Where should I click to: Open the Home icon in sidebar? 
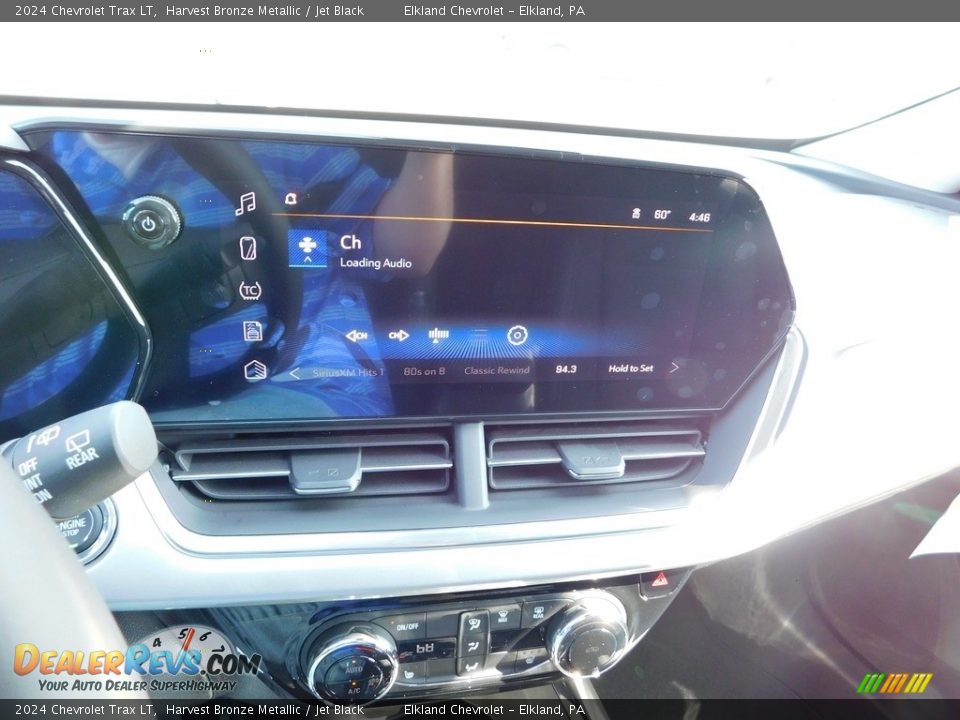[255, 370]
